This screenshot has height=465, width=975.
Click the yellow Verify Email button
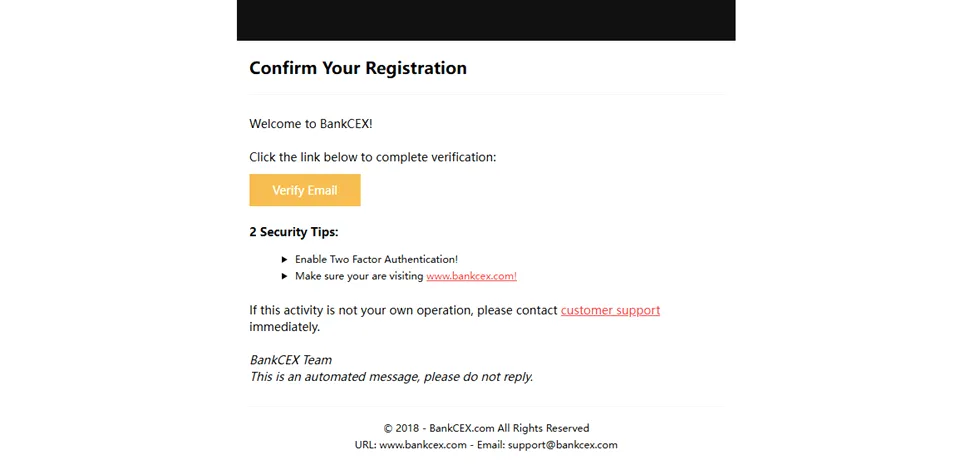[305, 190]
